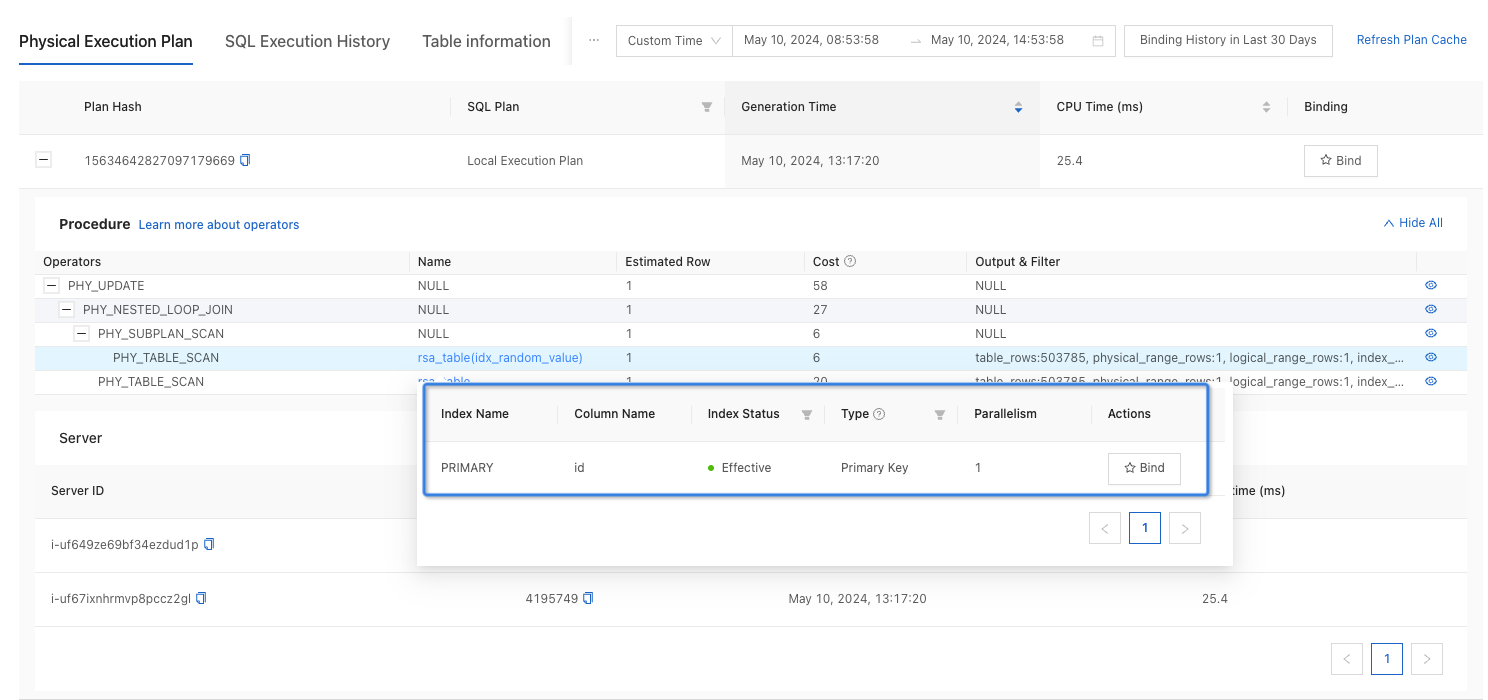The image size is (1488, 700).
Task: Click Binding History in Last 30 Days
Action: [1228, 40]
